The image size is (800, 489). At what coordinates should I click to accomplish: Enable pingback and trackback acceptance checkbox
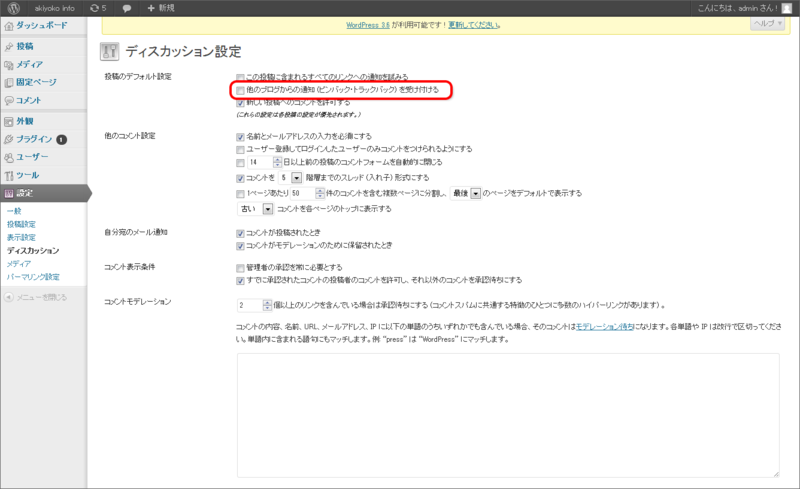pos(240,90)
